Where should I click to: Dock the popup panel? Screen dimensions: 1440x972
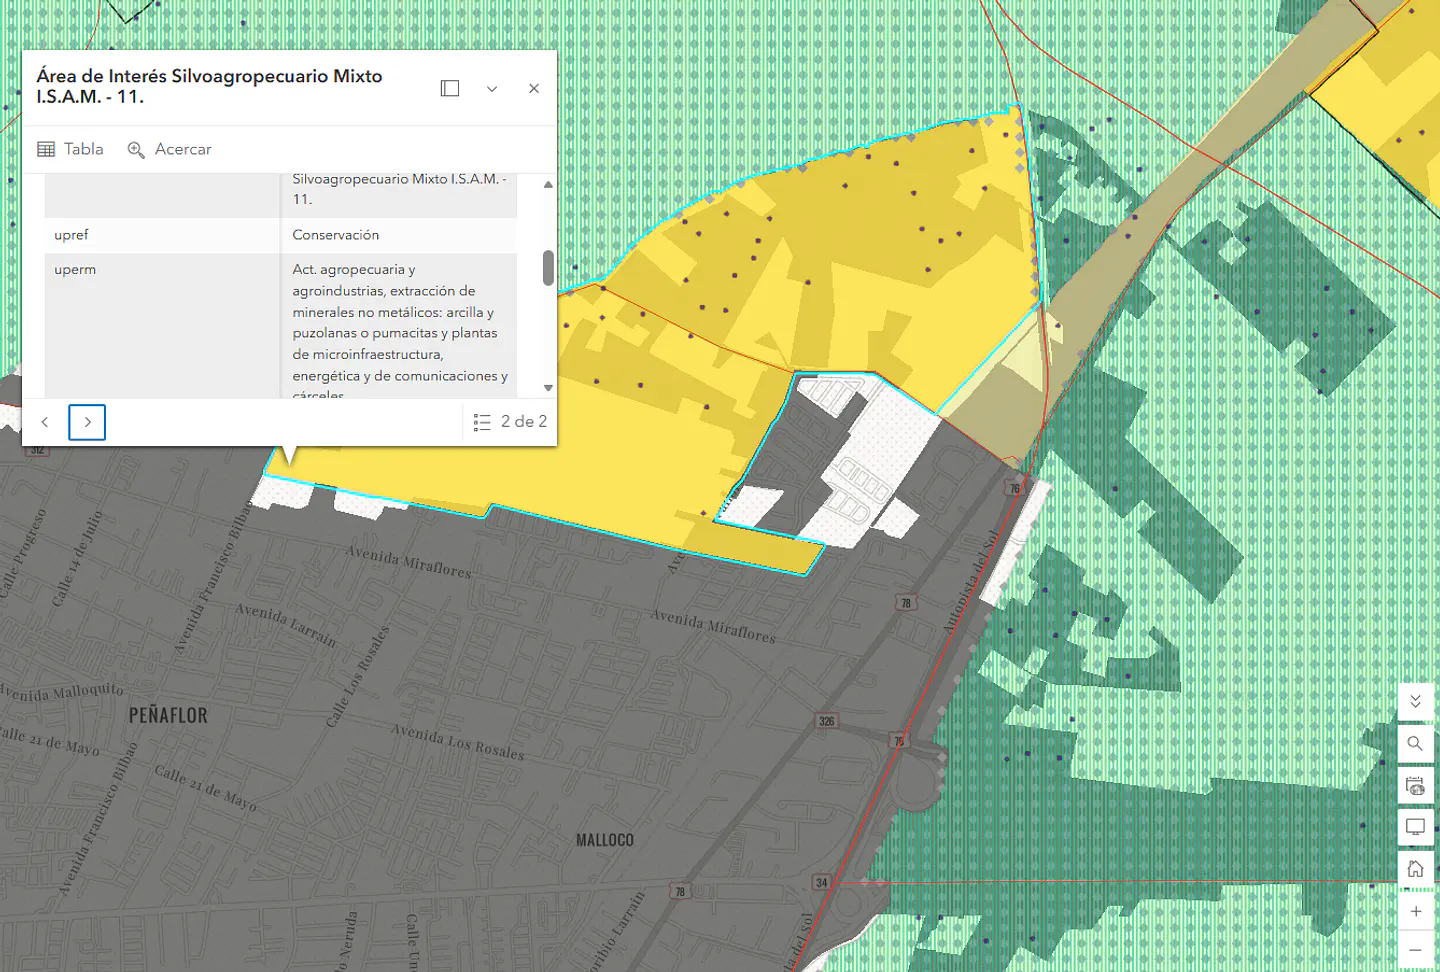click(x=450, y=88)
